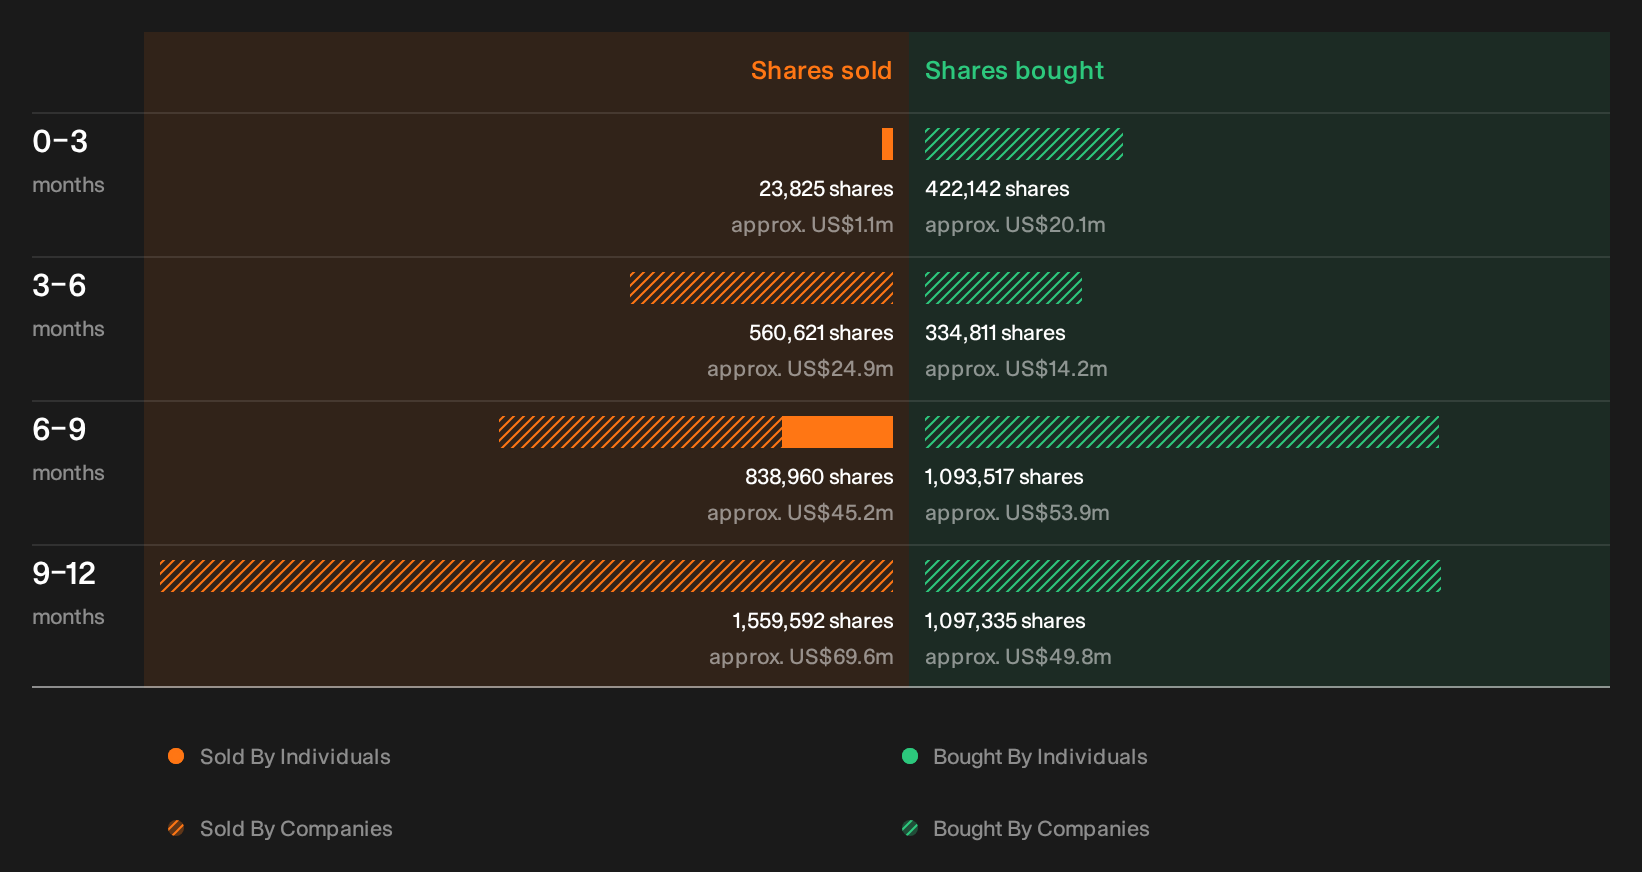Click the "838,960 shares" value
Screen dimensions: 1642x872
coord(819,477)
